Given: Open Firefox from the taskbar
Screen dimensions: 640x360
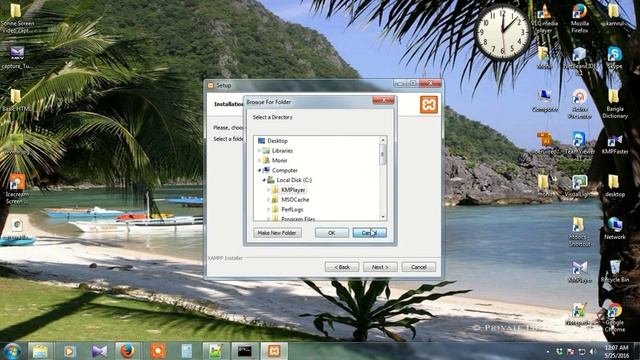Looking at the screenshot, I should (127, 351).
